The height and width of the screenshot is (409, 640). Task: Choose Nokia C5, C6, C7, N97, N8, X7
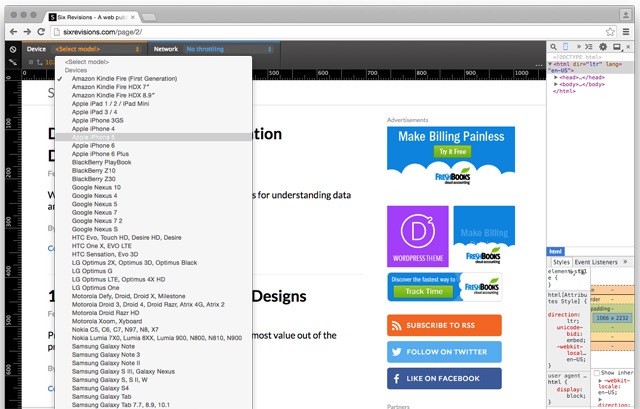153,329
